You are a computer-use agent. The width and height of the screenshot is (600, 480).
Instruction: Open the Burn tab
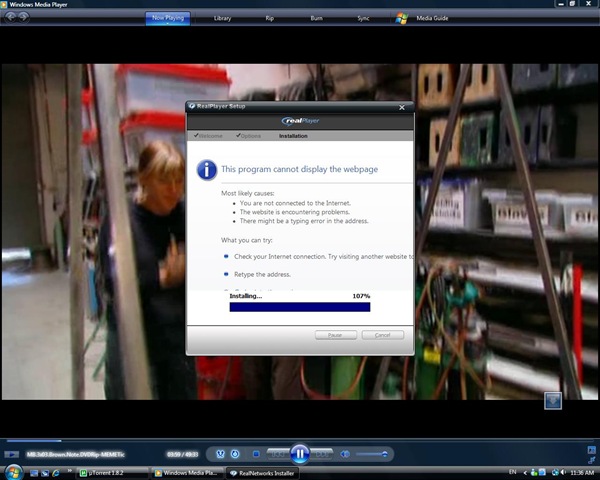coord(316,18)
